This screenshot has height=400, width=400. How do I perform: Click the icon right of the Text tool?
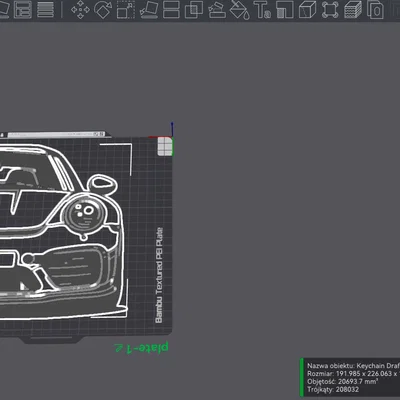pyautogui.click(x=285, y=9)
